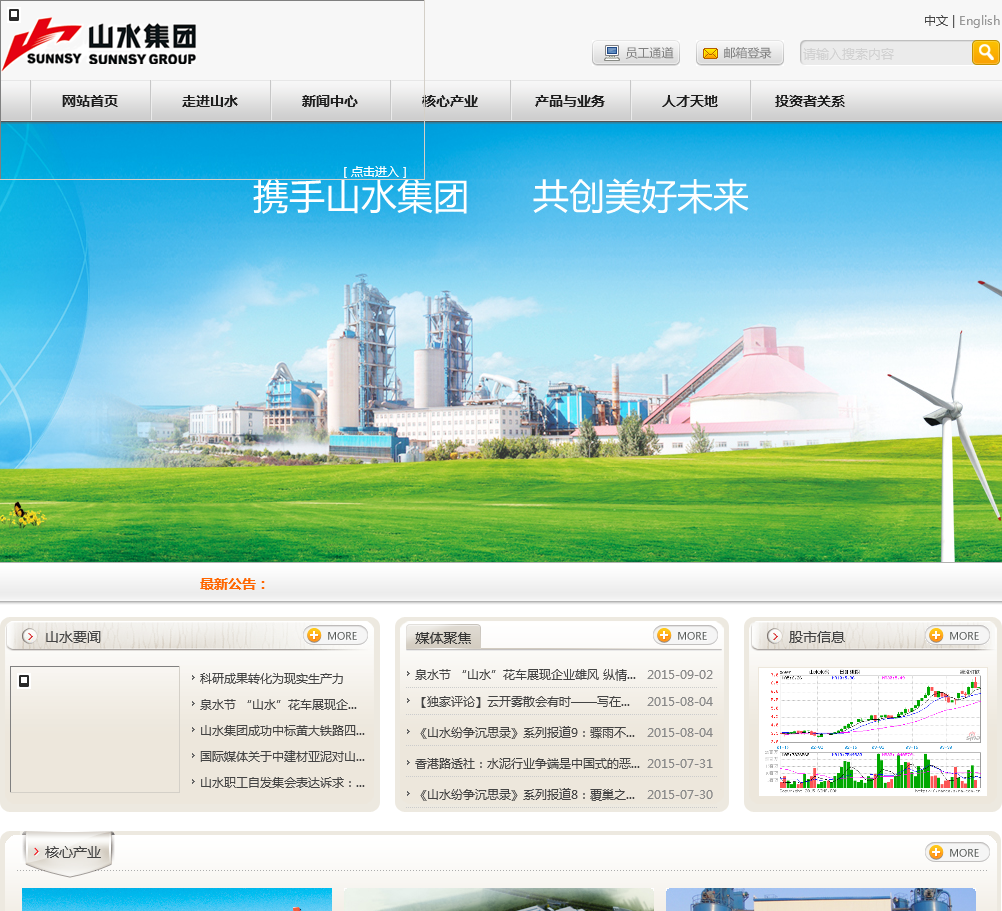Open first 核心产业 thumbnail with blue sky
The image size is (1002, 911).
point(177,900)
